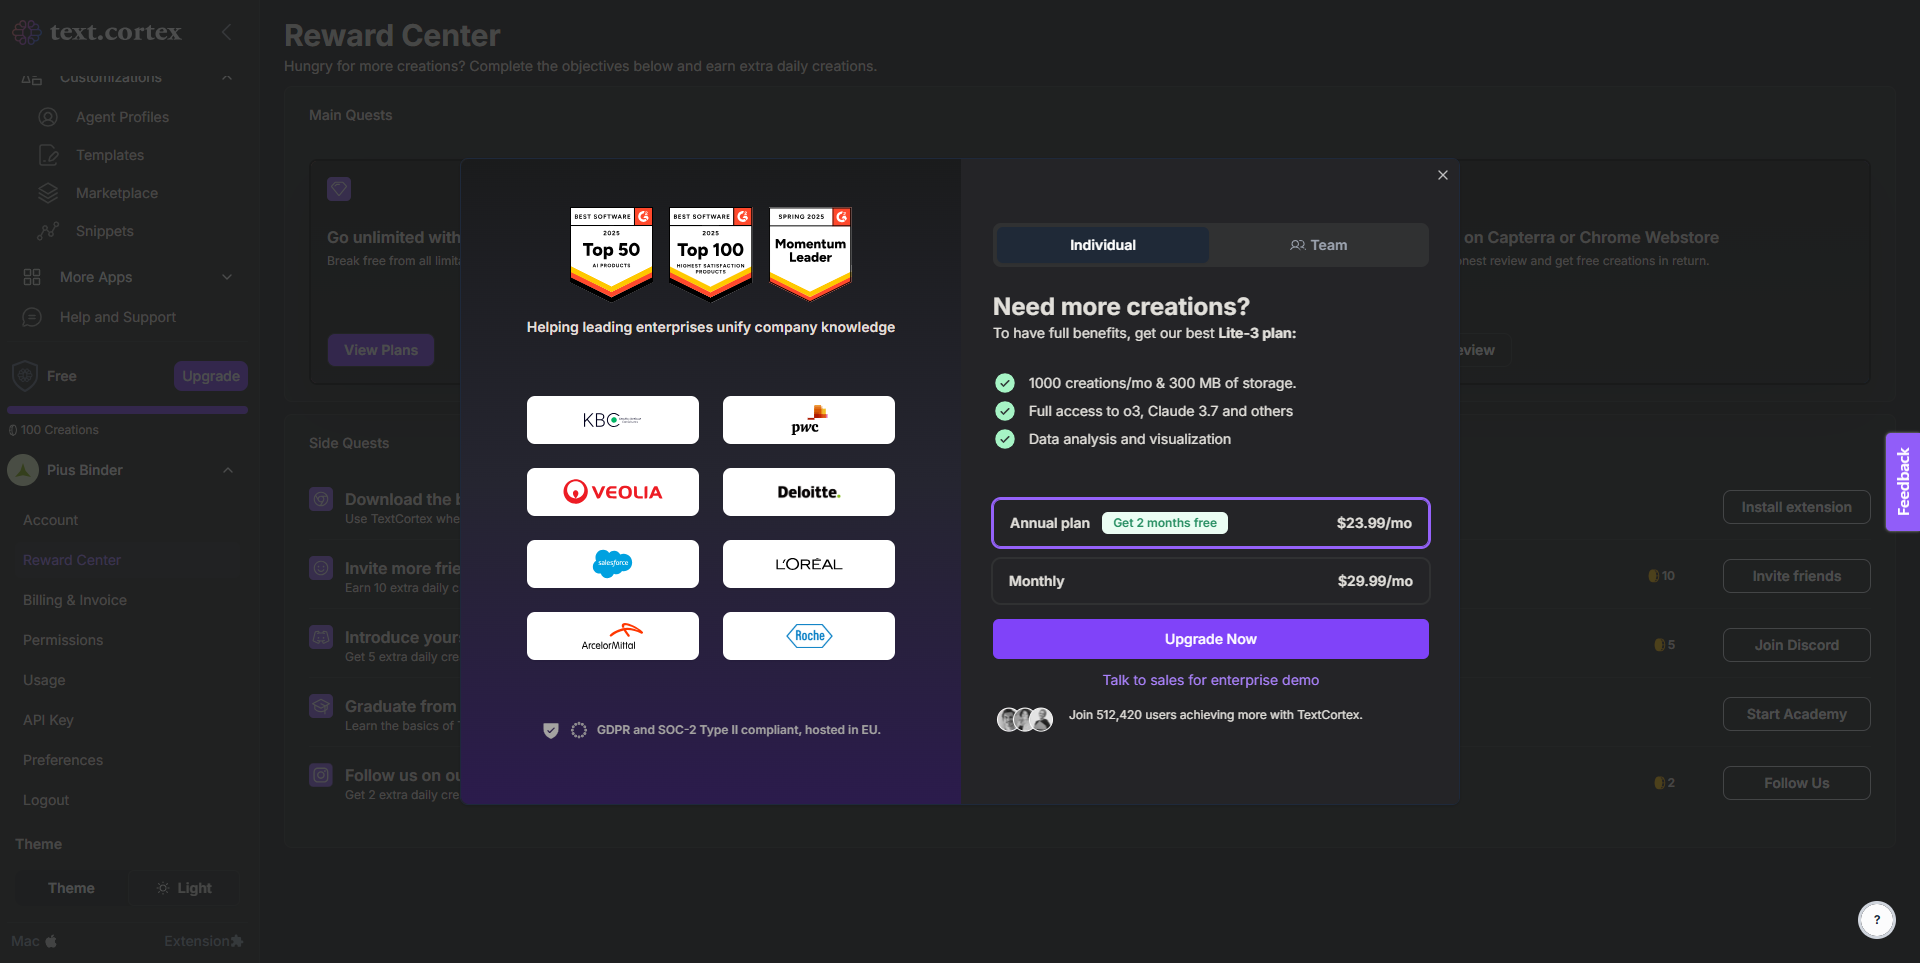Screen dimensions: 1920x963
Task: Click the TextCortex logo icon
Action: (x=27, y=33)
